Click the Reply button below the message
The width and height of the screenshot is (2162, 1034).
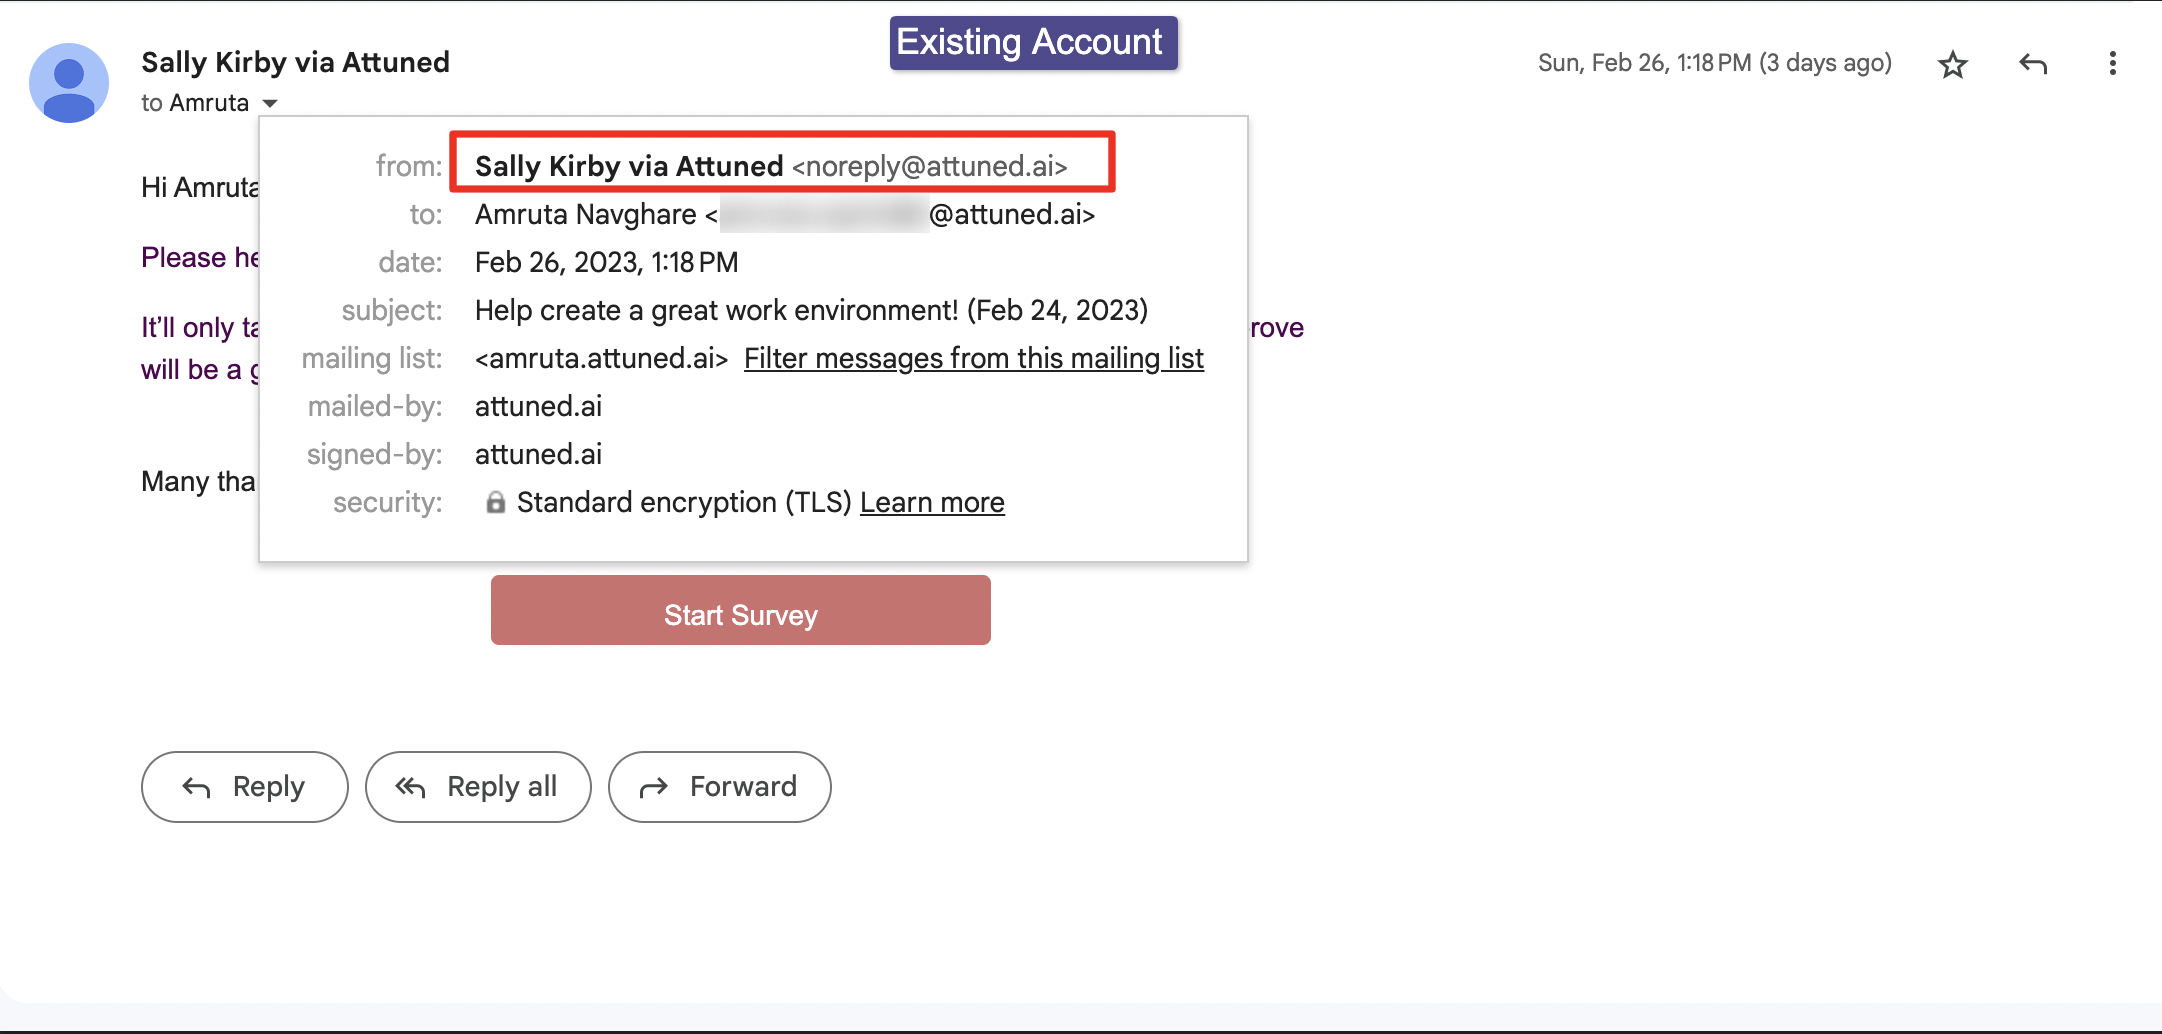(x=245, y=787)
